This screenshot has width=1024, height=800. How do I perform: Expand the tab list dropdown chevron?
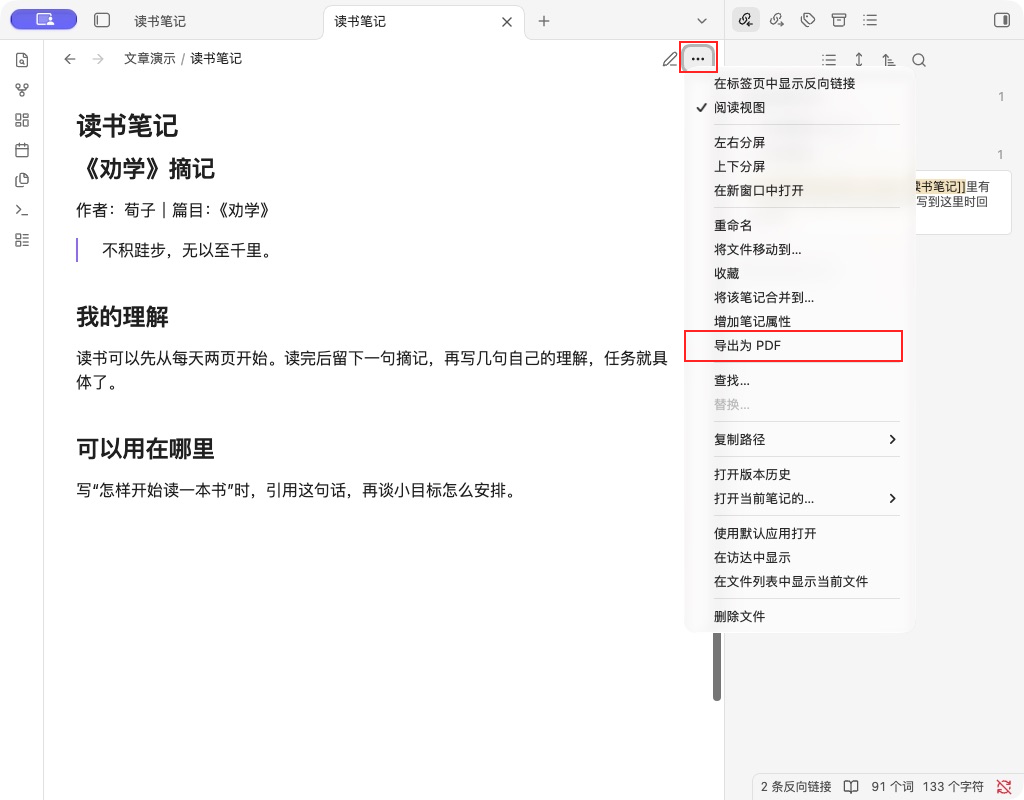pyautogui.click(x=702, y=21)
